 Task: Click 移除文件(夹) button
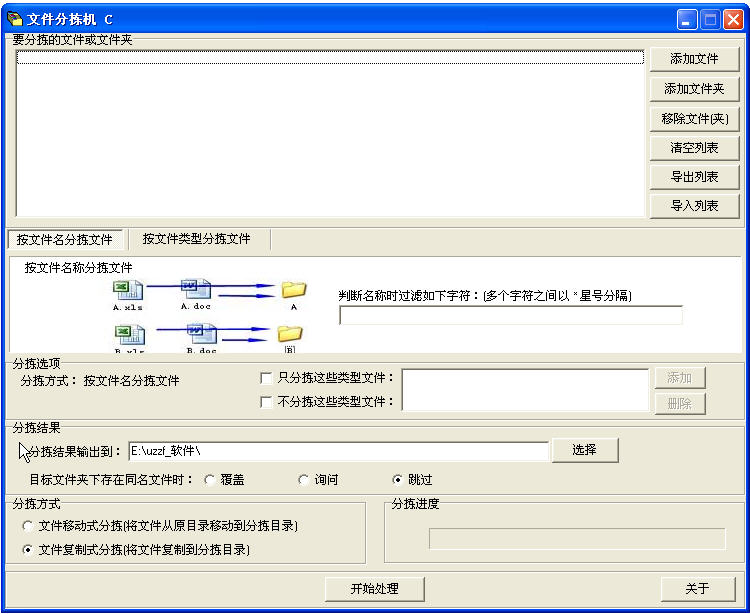pos(694,118)
